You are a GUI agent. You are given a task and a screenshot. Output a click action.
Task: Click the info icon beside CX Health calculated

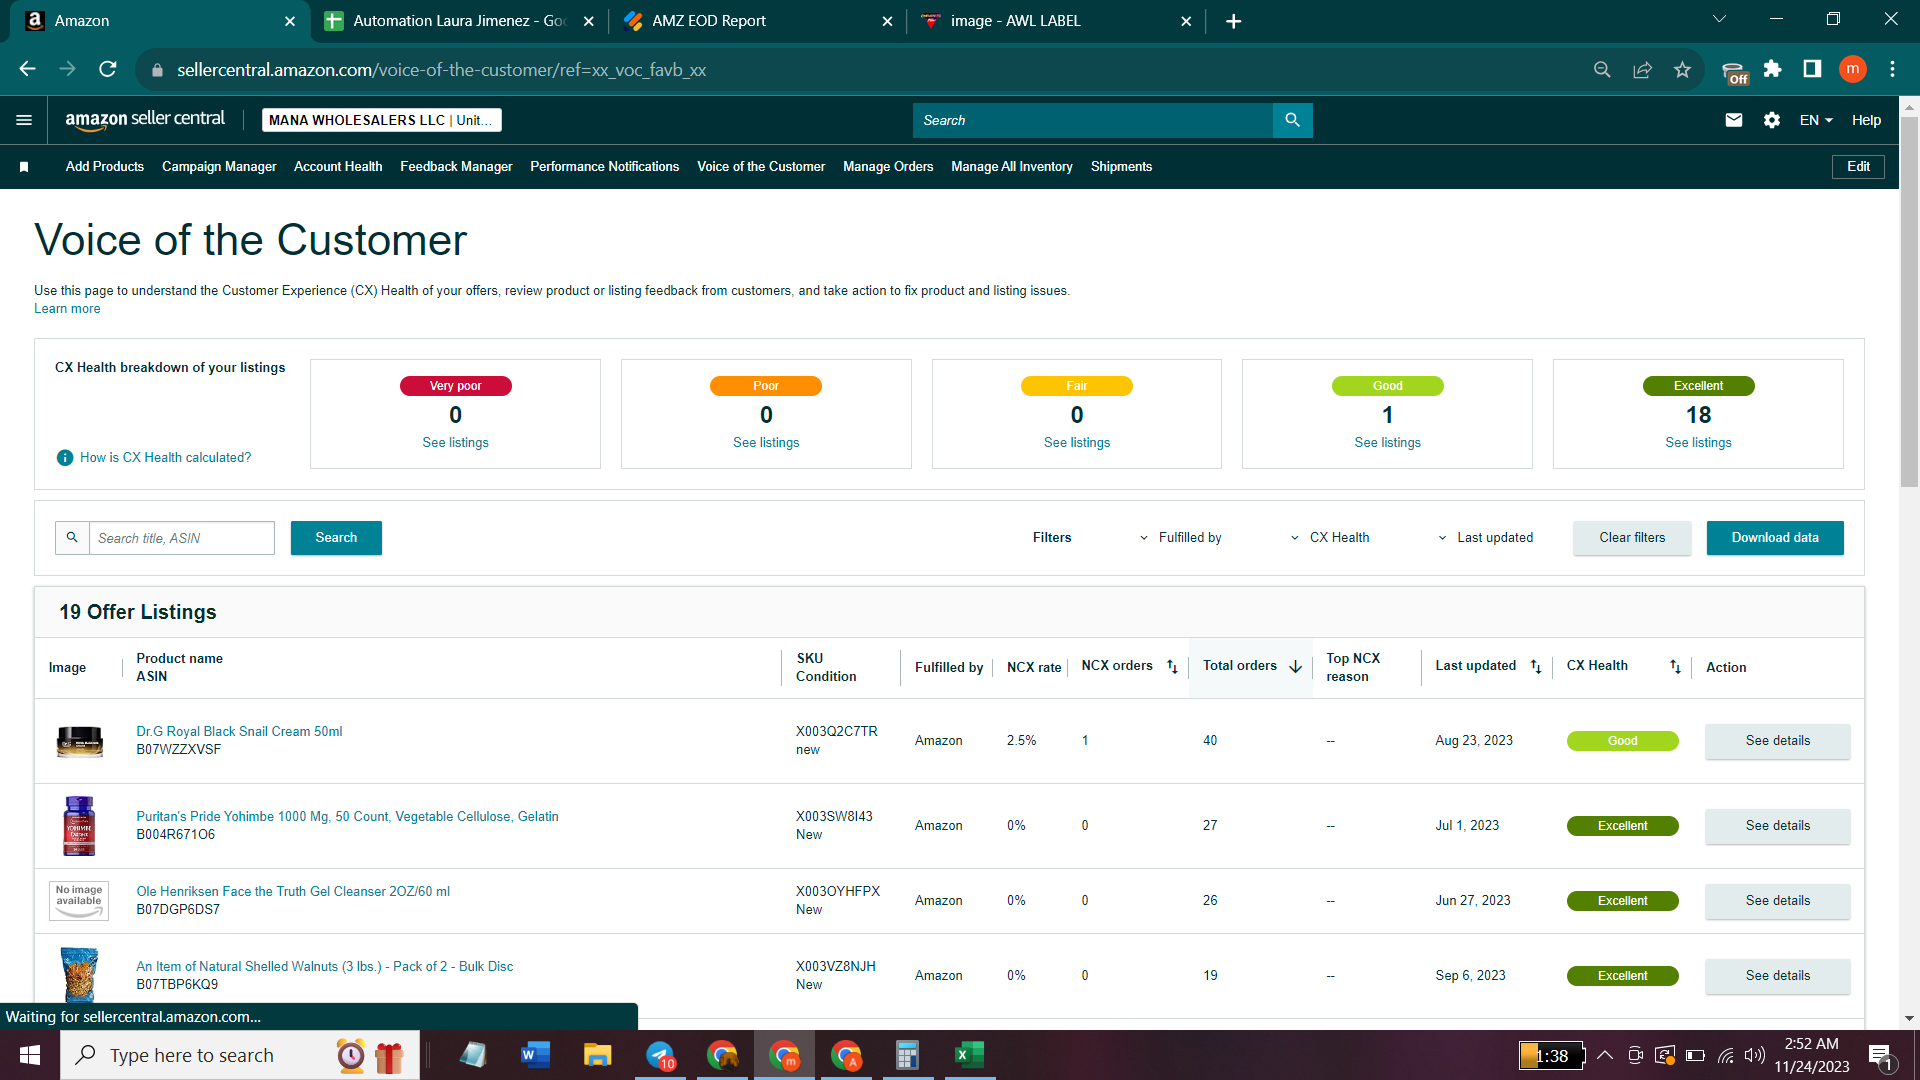coord(65,458)
